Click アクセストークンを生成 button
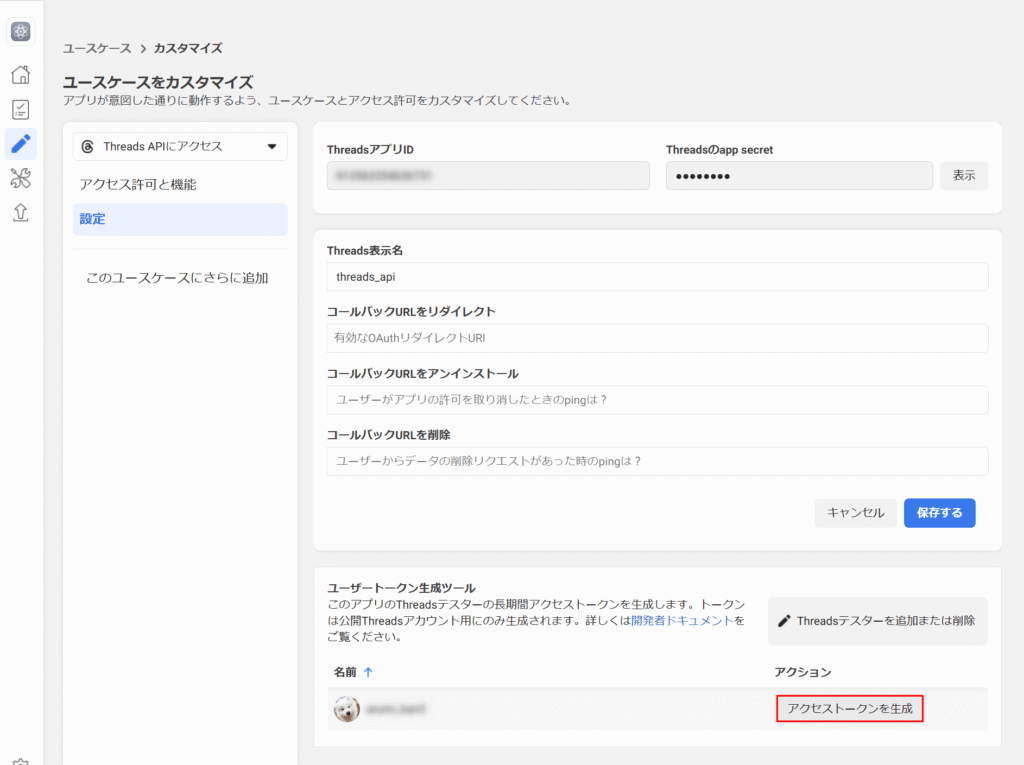The height and width of the screenshot is (765, 1024). click(x=849, y=709)
